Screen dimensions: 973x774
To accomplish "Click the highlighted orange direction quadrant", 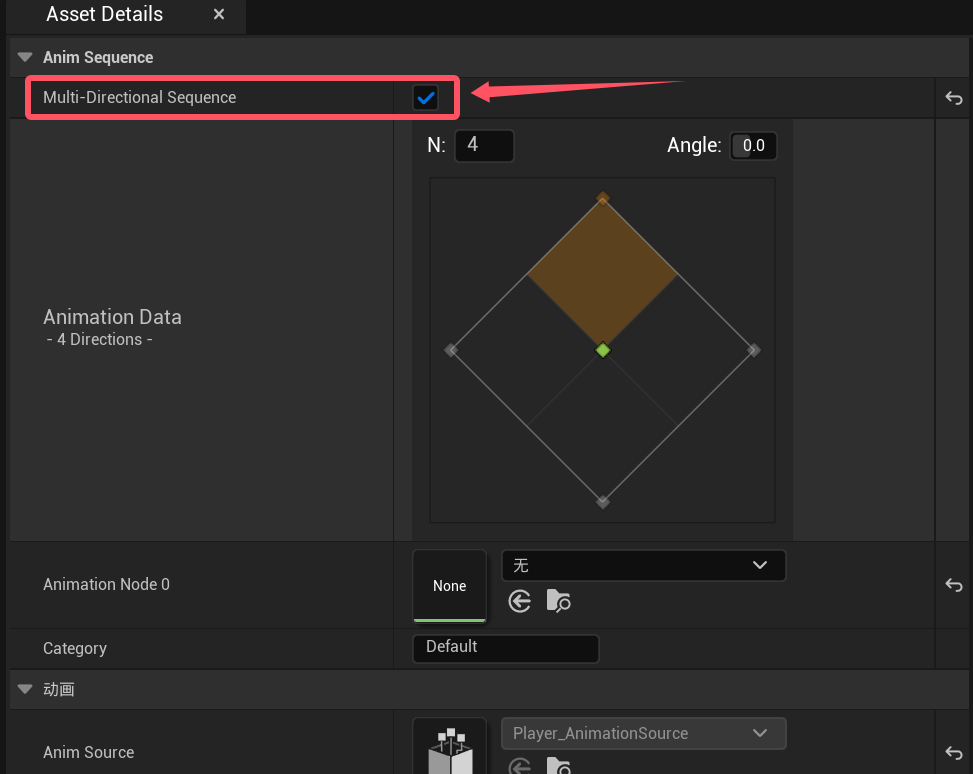I will click(603, 273).
